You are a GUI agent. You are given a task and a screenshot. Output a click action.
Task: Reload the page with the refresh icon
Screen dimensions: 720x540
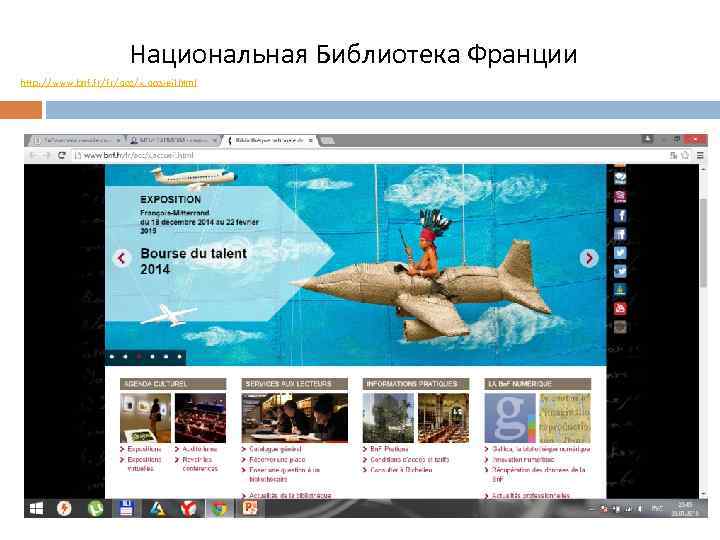pos(62,155)
